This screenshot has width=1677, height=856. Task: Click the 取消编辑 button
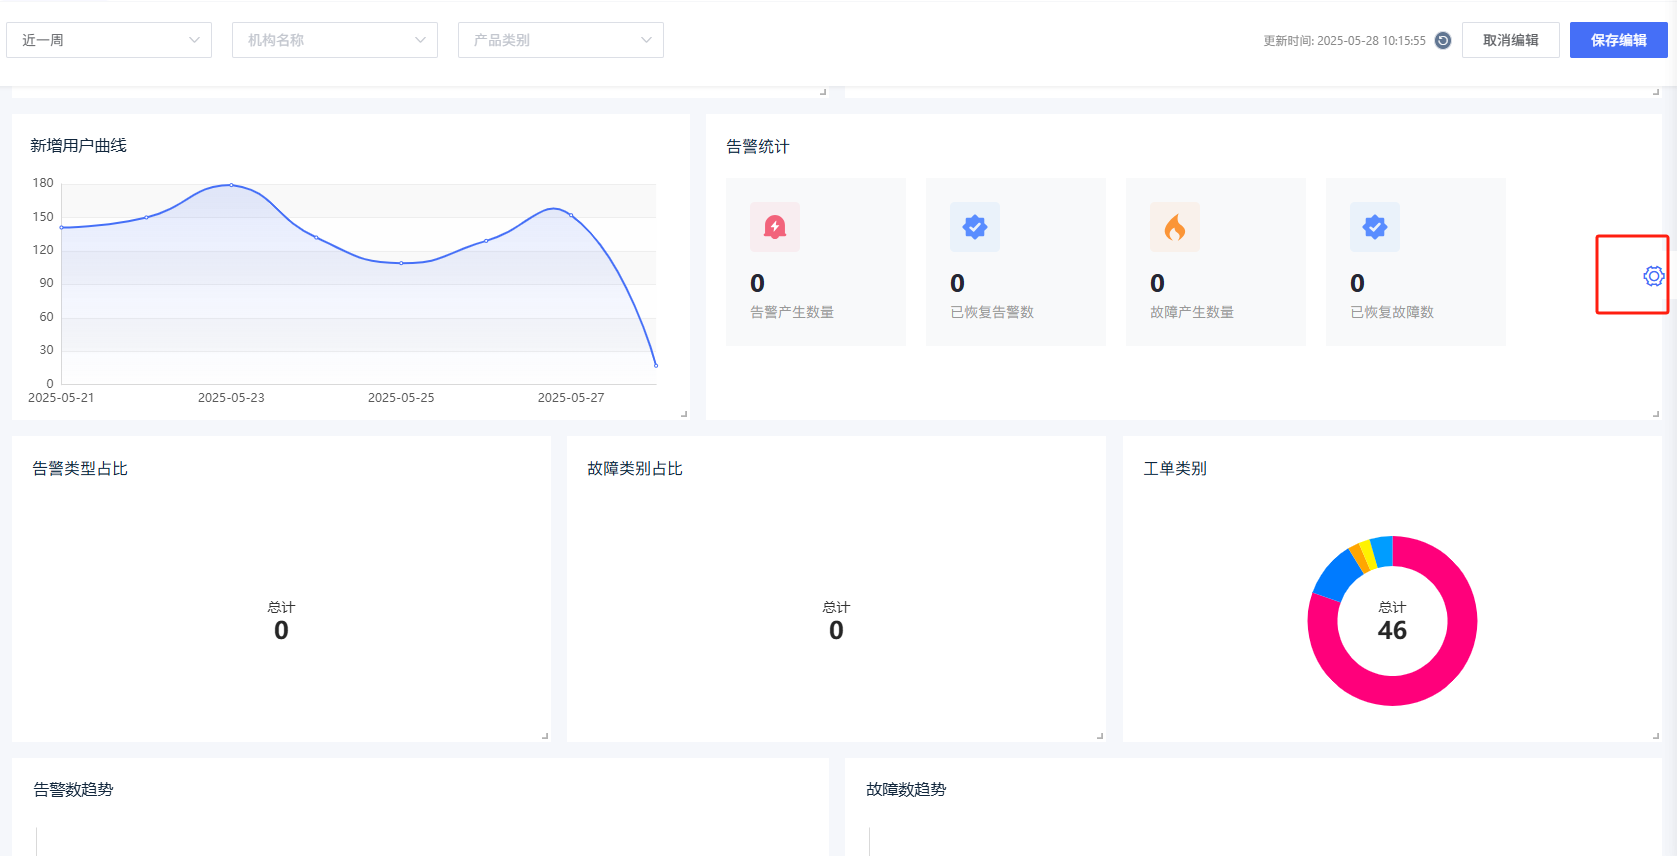click(x=1510, y=40)
